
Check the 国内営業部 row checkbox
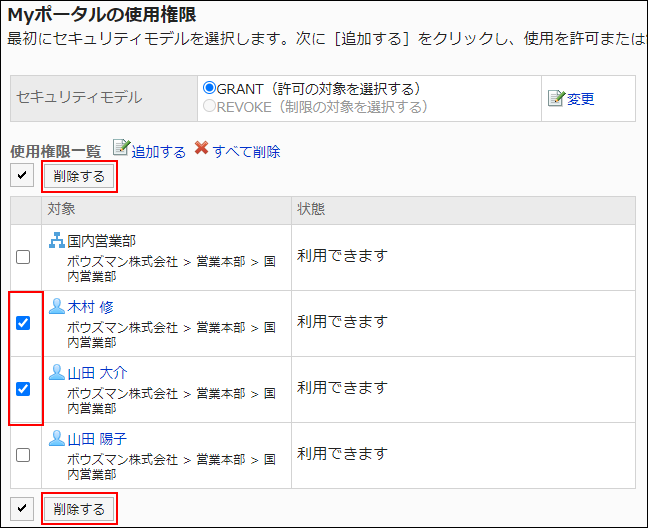point(23,257)
